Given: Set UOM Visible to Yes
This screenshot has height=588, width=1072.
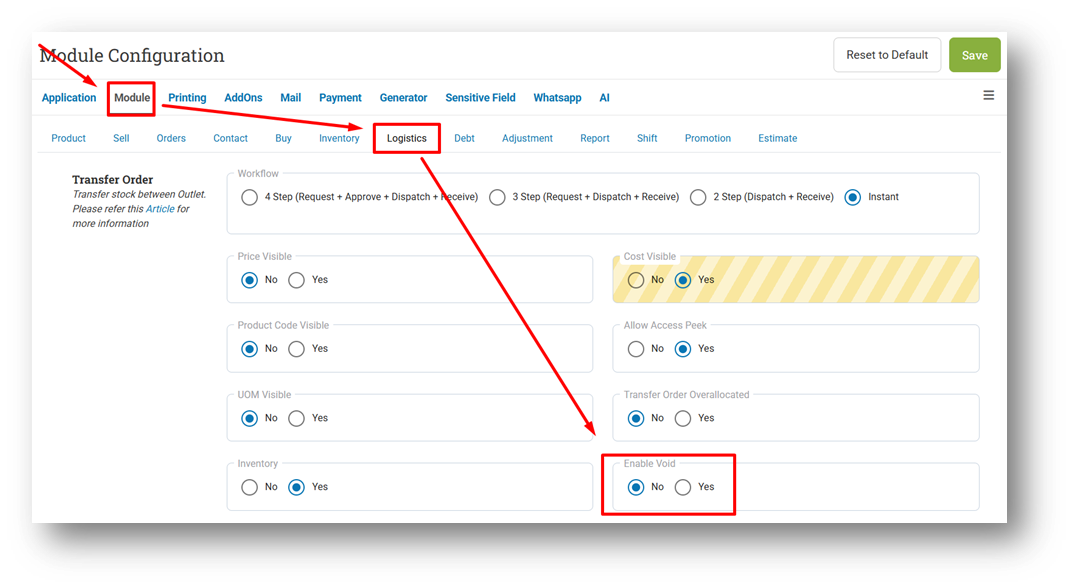Looking at the screenshot, I should click(x=296, y=418).
